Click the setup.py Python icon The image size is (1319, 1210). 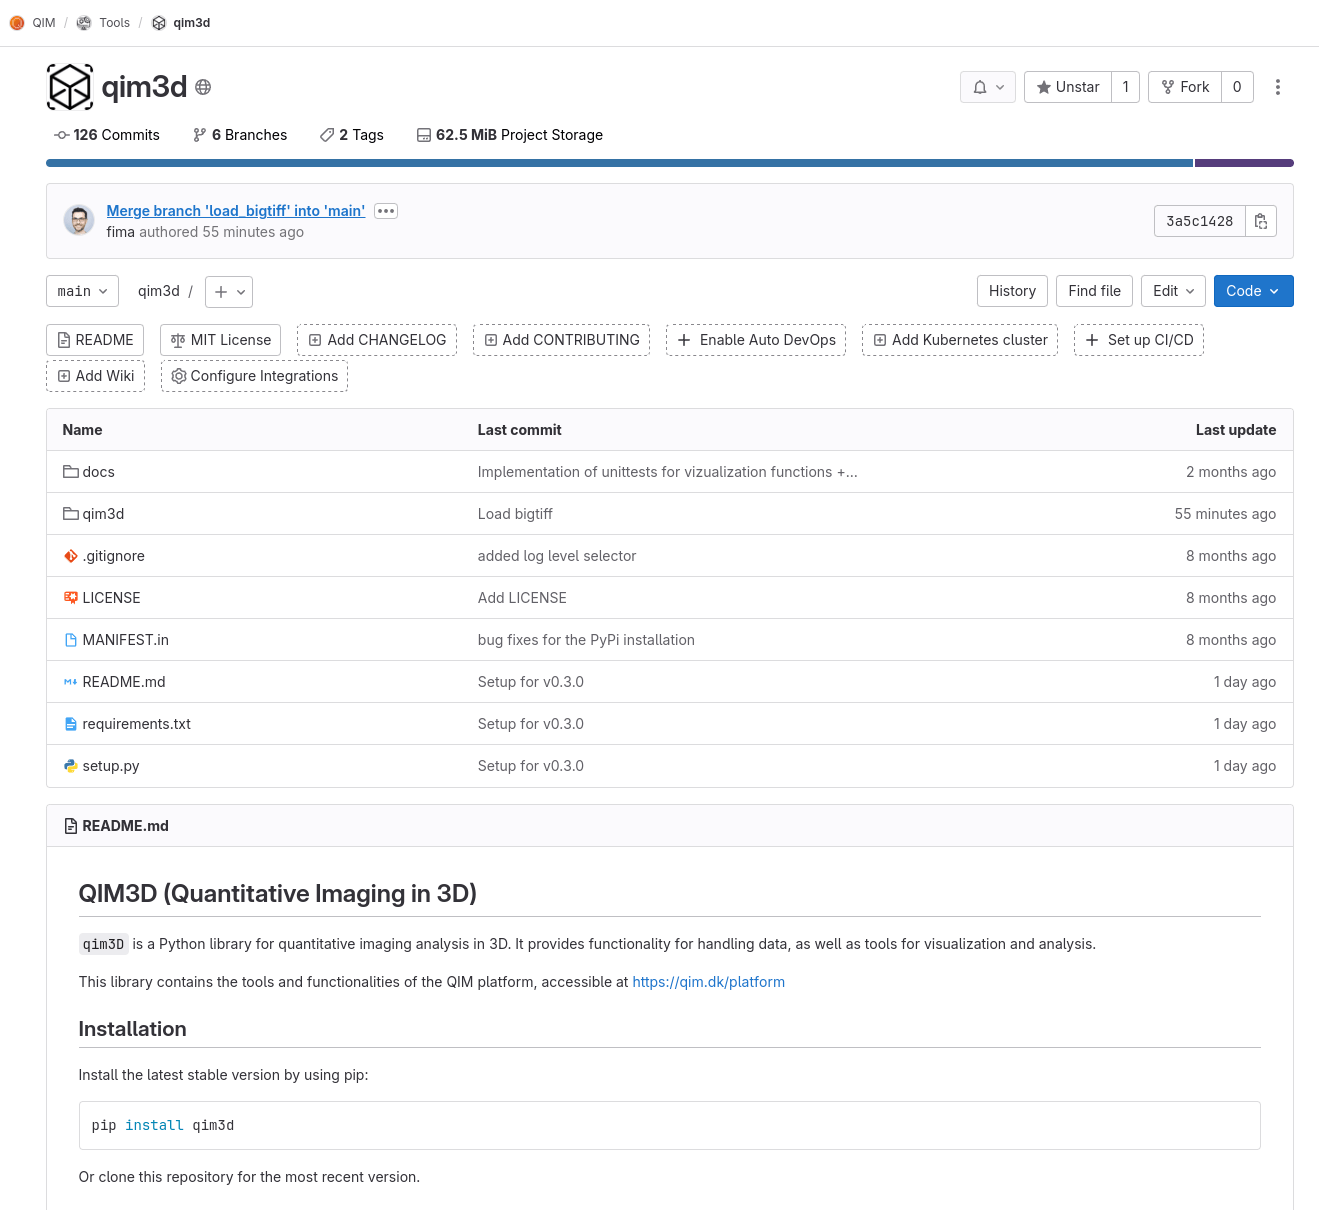[71, 766]
